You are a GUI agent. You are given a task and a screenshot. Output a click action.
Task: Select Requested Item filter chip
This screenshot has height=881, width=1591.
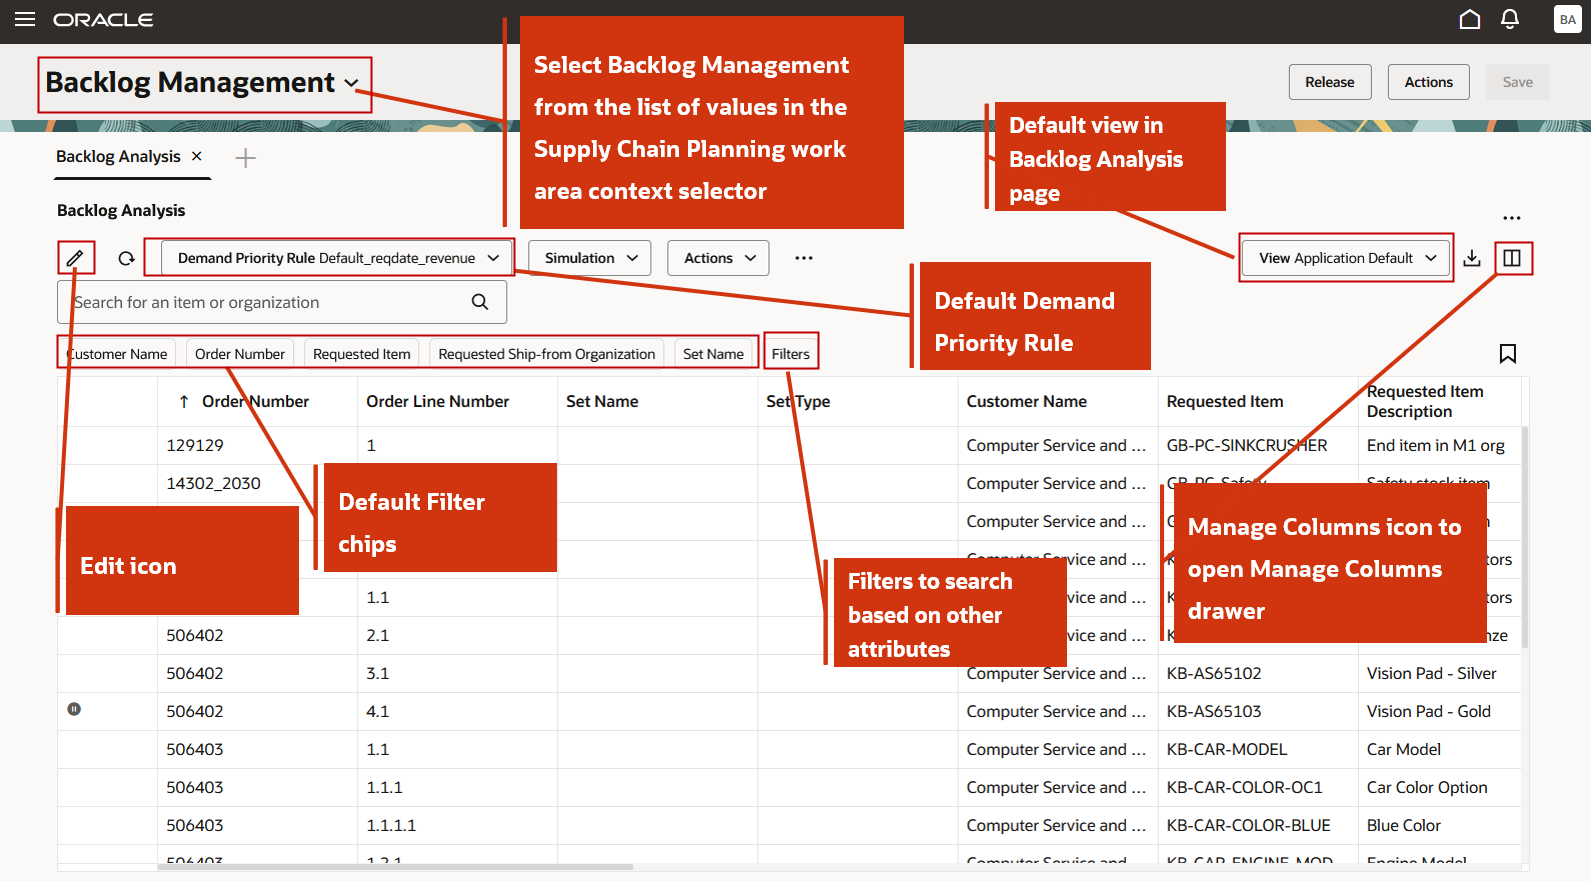click(362, 354)
